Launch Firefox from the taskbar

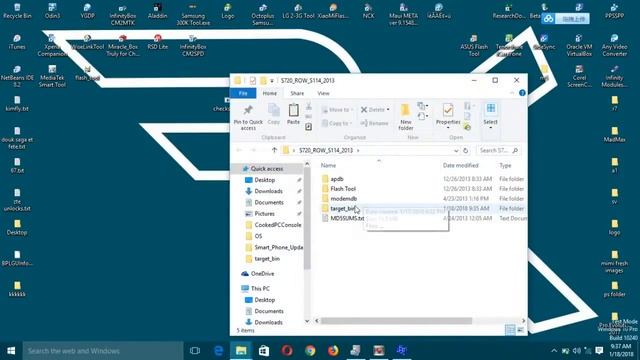333,351
